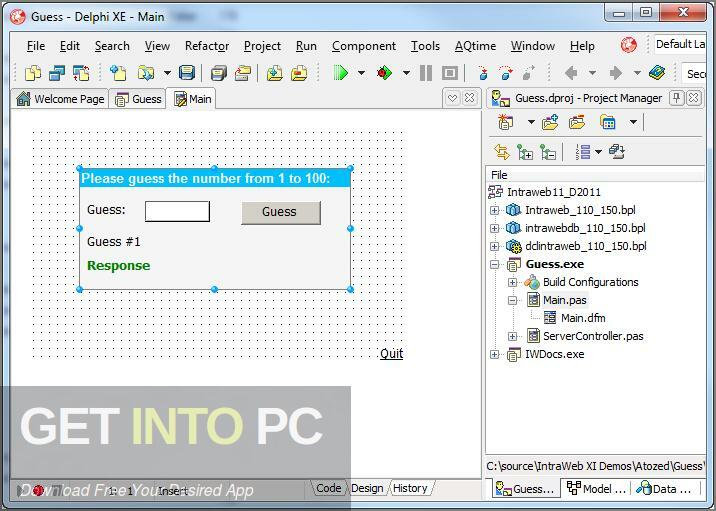Viewport: 716px width, 511px height.
Task: Expand Intraweb_110_150.bpl tree node
Action: [x=495, y=210]
